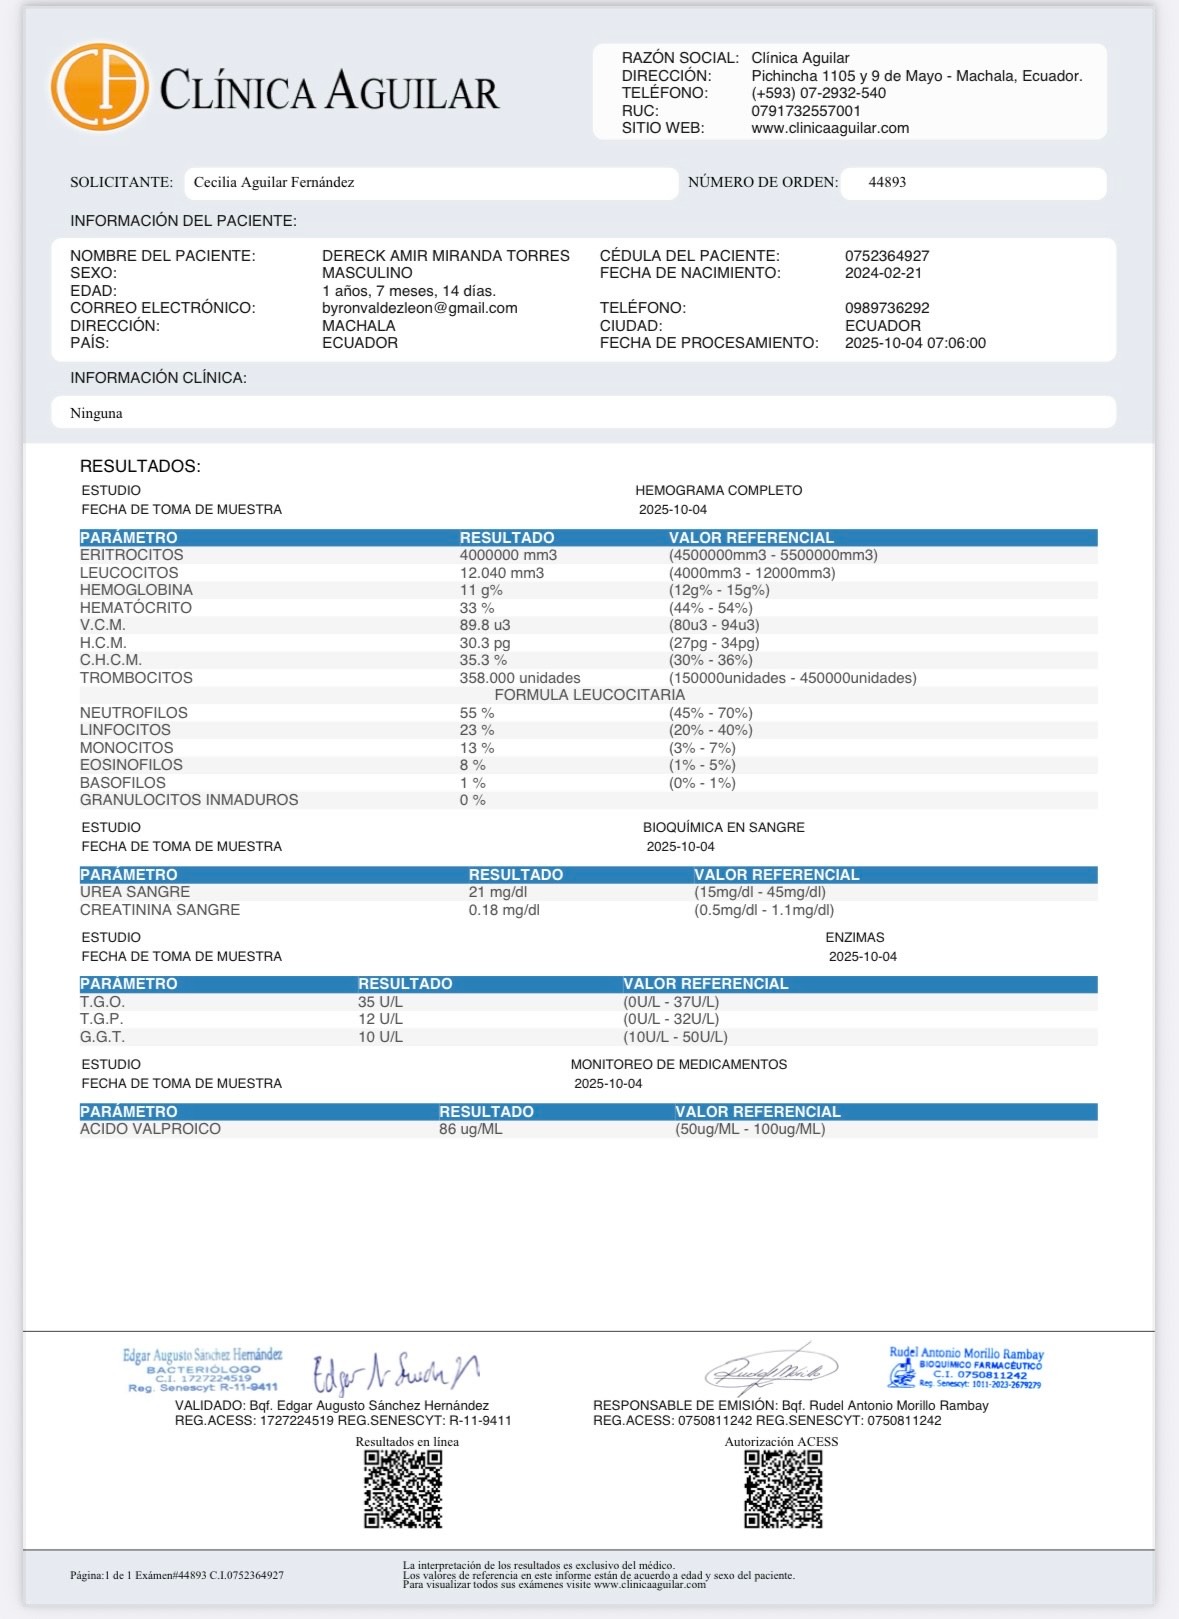Click the HEMOGLOBINA result 11 g%

(481, 590)
